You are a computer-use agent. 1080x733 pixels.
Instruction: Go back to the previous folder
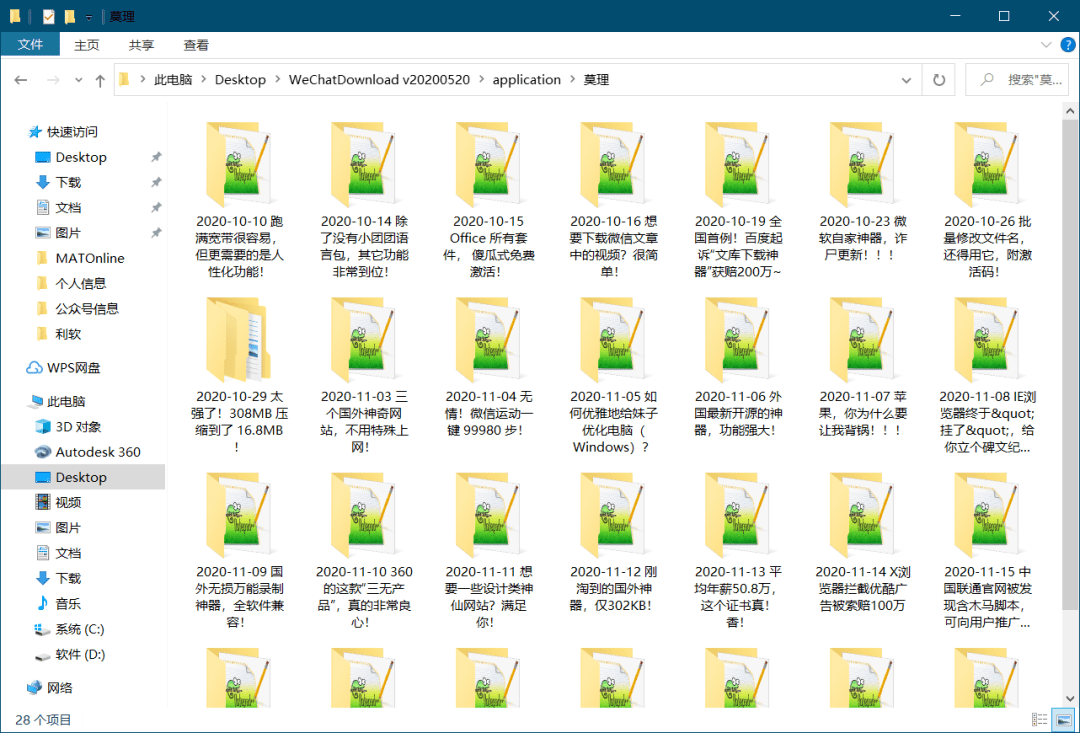click(21, 80)
